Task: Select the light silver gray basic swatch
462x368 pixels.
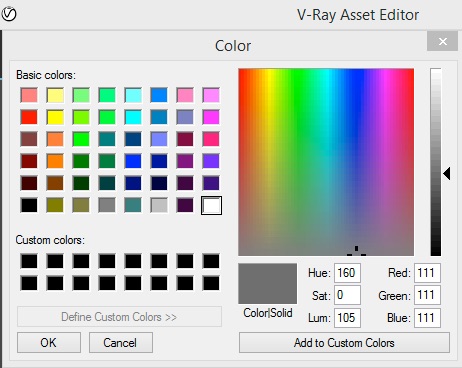Action: tap(159, 205)
